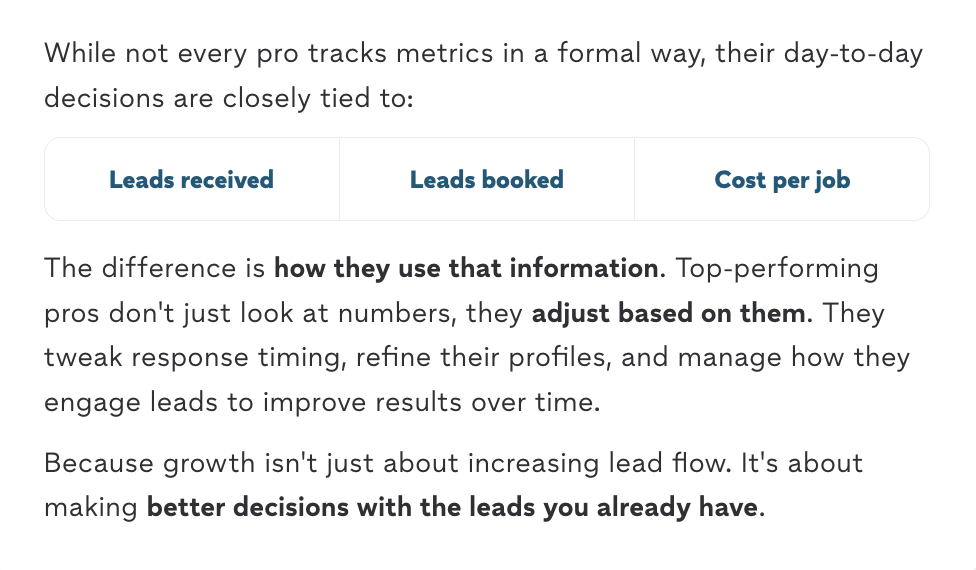
Task: Click the line "decisions are closely tied to:"
Action: pos(229,98)
